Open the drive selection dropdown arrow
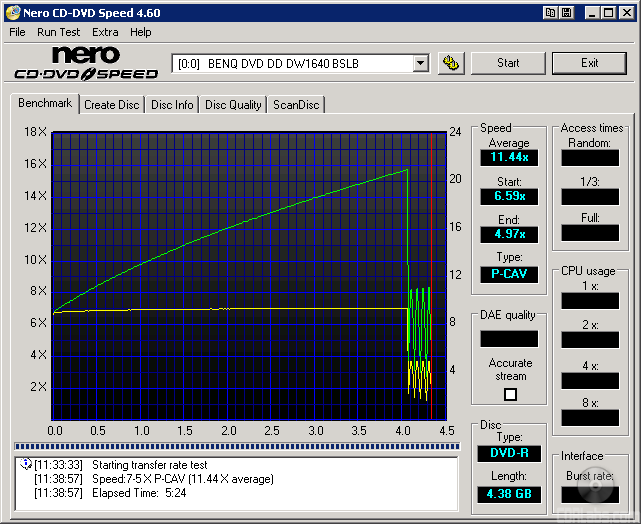Image resolution: width=641 pixels, height=524 pixels. click(420, 63)
